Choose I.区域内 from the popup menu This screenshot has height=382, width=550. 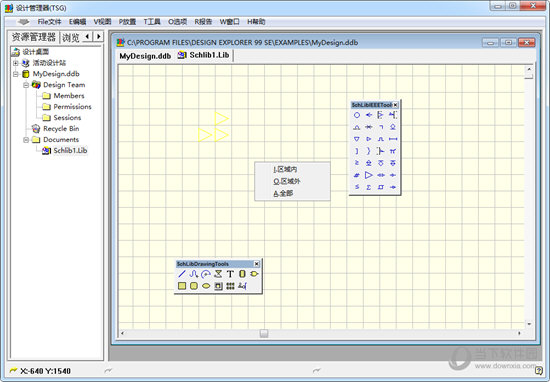coord(292,169)
